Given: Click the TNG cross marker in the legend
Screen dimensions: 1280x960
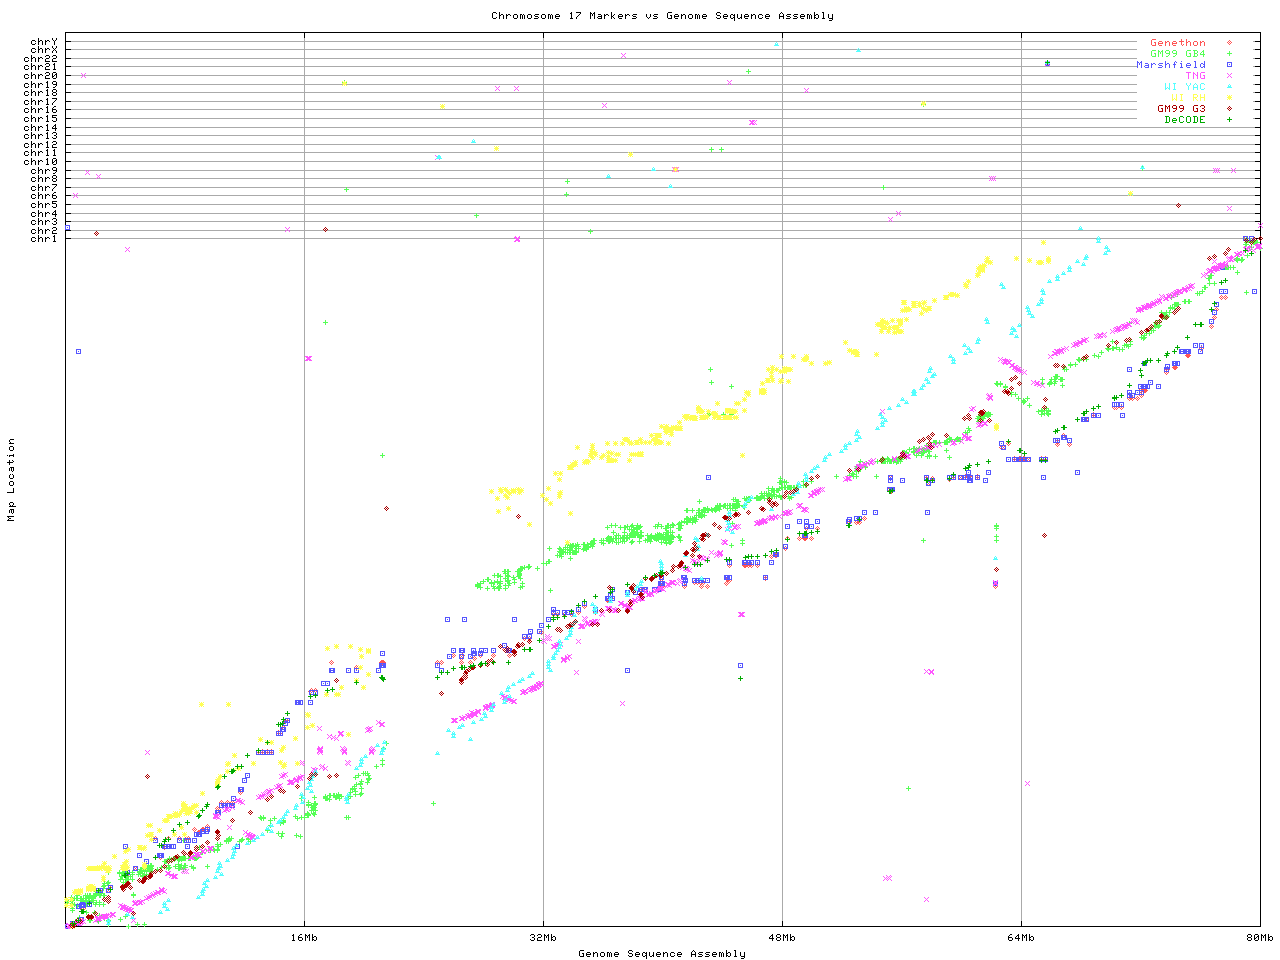Looking at the screenshot, I should pyautogui.click(x=1229, y=76).
